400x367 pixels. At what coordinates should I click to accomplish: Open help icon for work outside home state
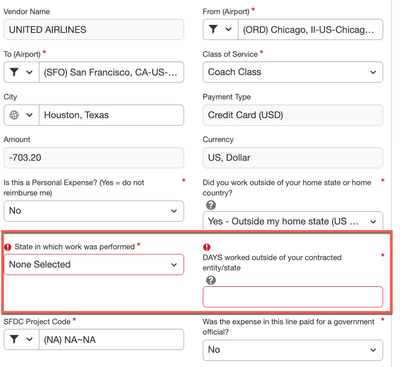211,205
